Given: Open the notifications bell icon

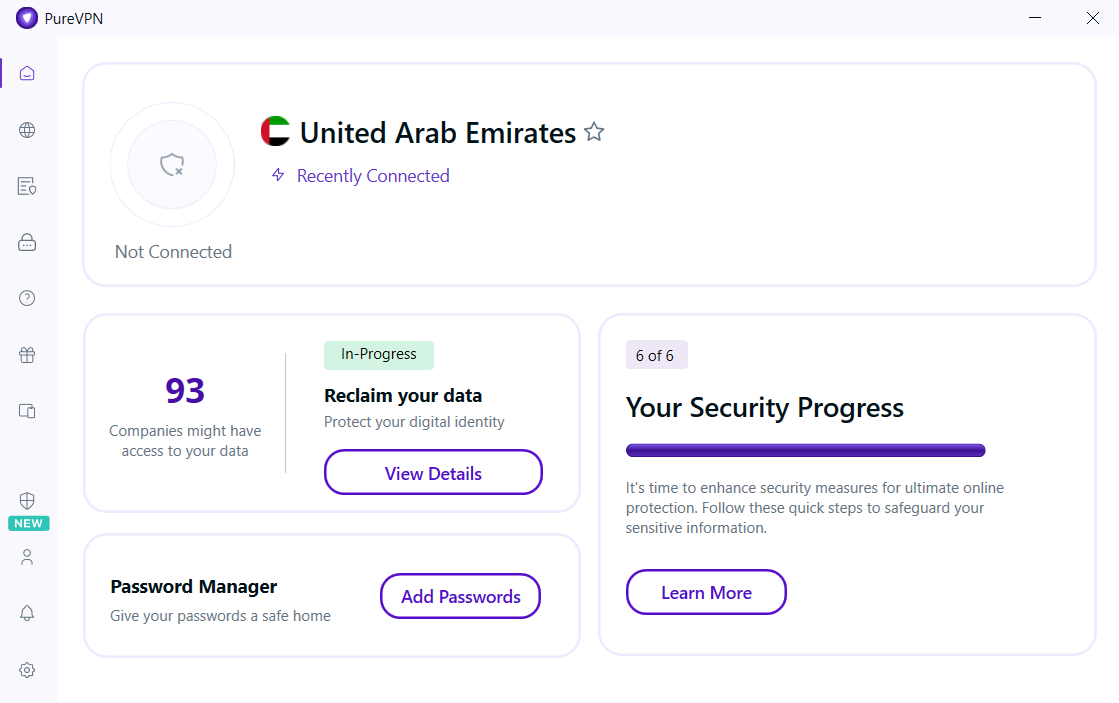Looking at the screenshot, I should click(27, 613).
